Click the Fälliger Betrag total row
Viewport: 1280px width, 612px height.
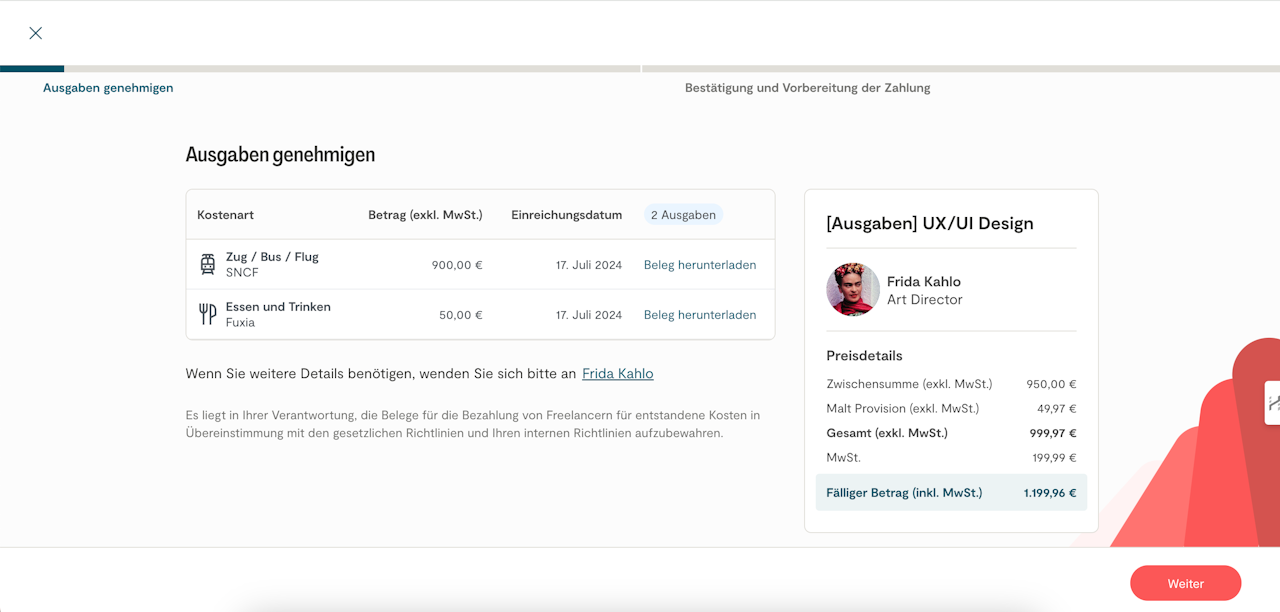click(x=950, y=493)
